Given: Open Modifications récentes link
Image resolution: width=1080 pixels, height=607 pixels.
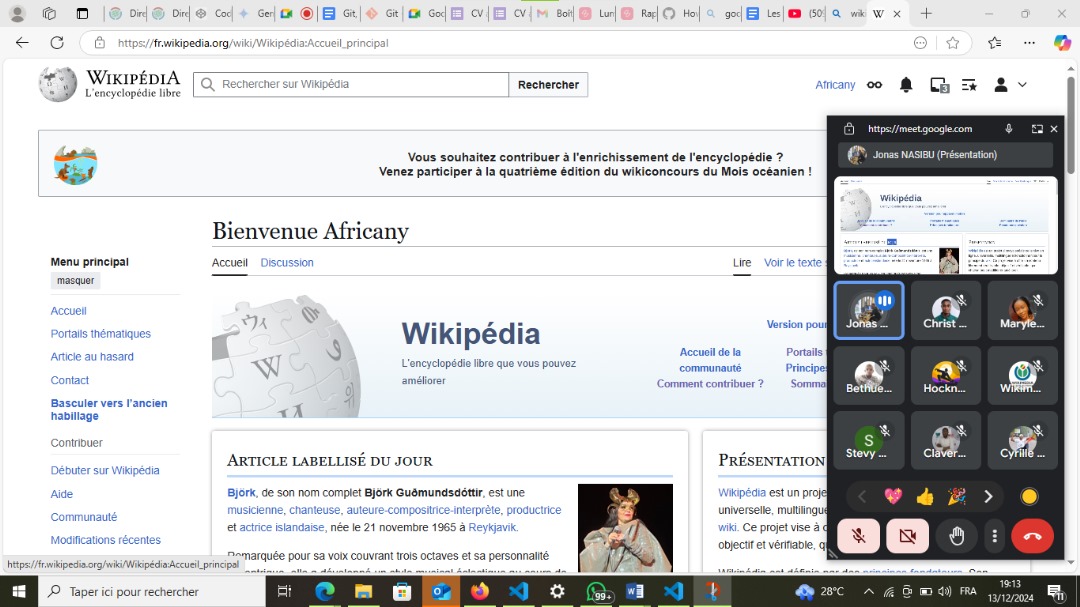Looking at the screenshot, I should tap(105, 540).
